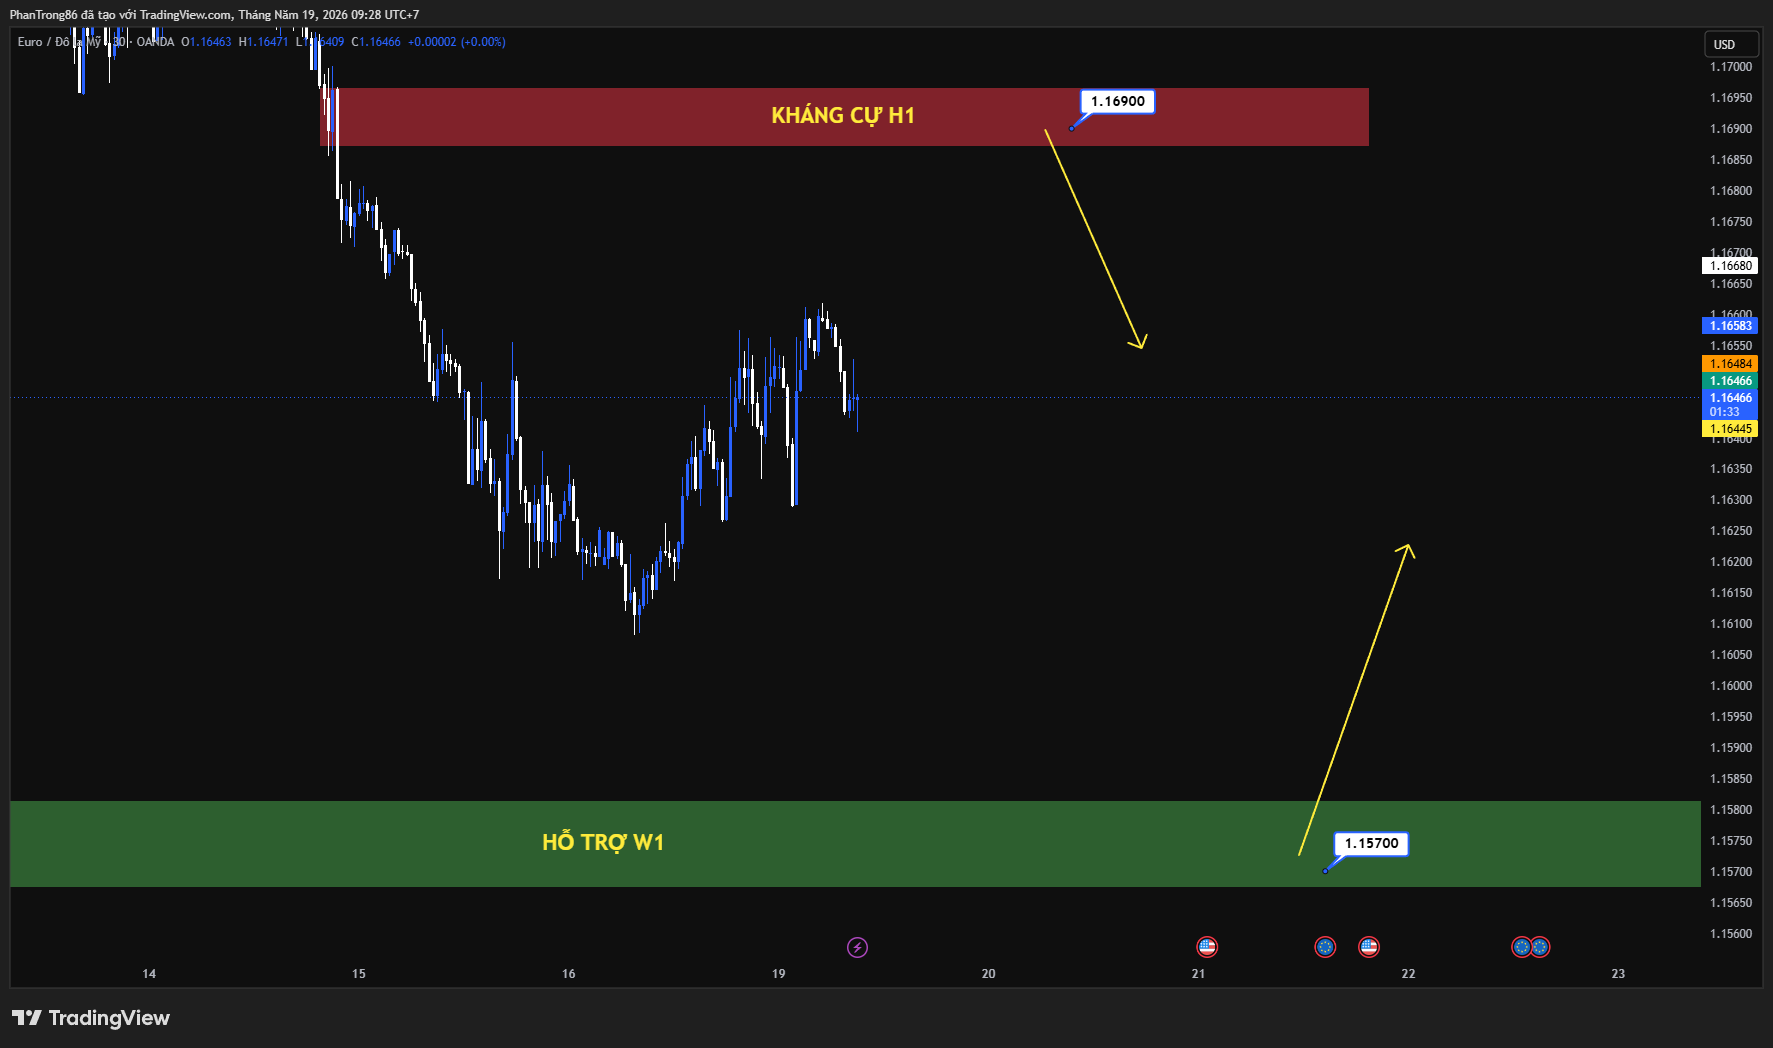The image size is (1773, 1048).
Task: Click the 1.15850 price axis label
Action: (x=1731, y=779)
